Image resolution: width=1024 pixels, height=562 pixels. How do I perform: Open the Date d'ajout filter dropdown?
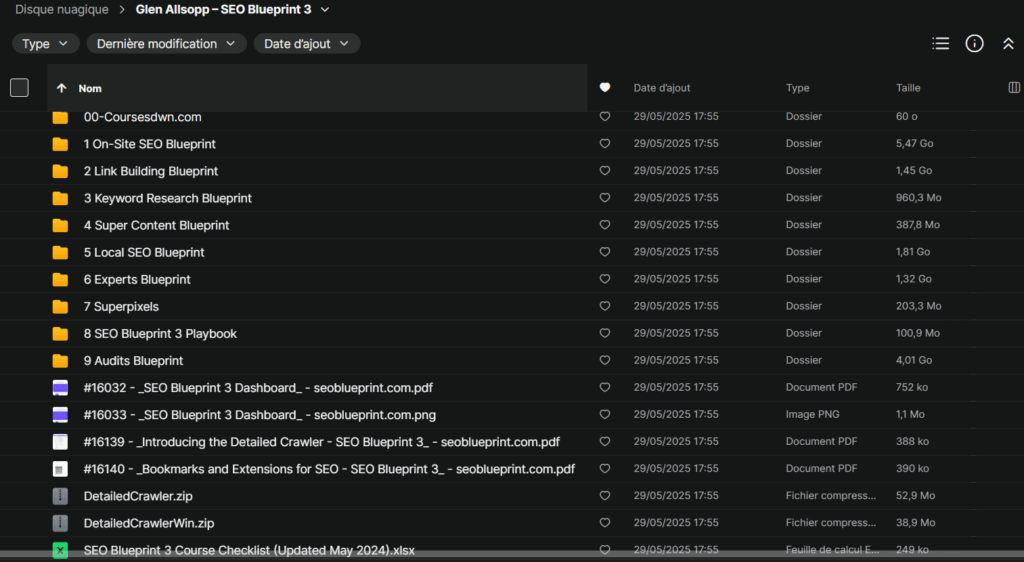pos(306,44)
